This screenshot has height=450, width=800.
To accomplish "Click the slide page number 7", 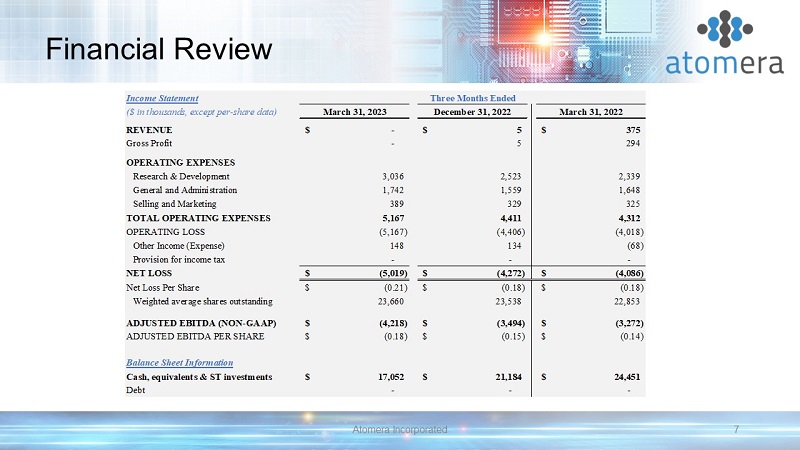I will [736, 429].
